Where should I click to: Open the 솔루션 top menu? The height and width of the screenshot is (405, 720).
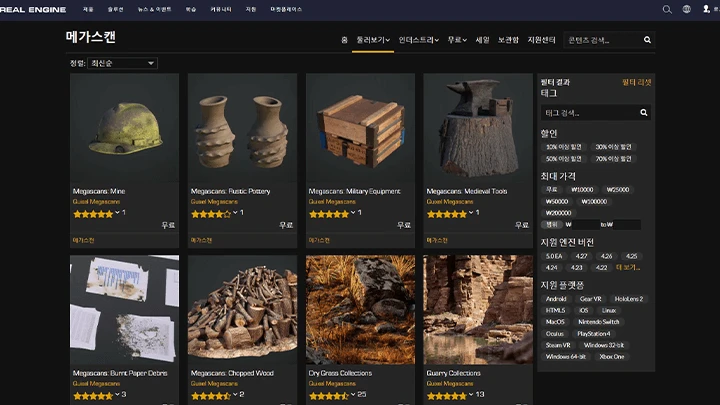(x=115, y=9)
